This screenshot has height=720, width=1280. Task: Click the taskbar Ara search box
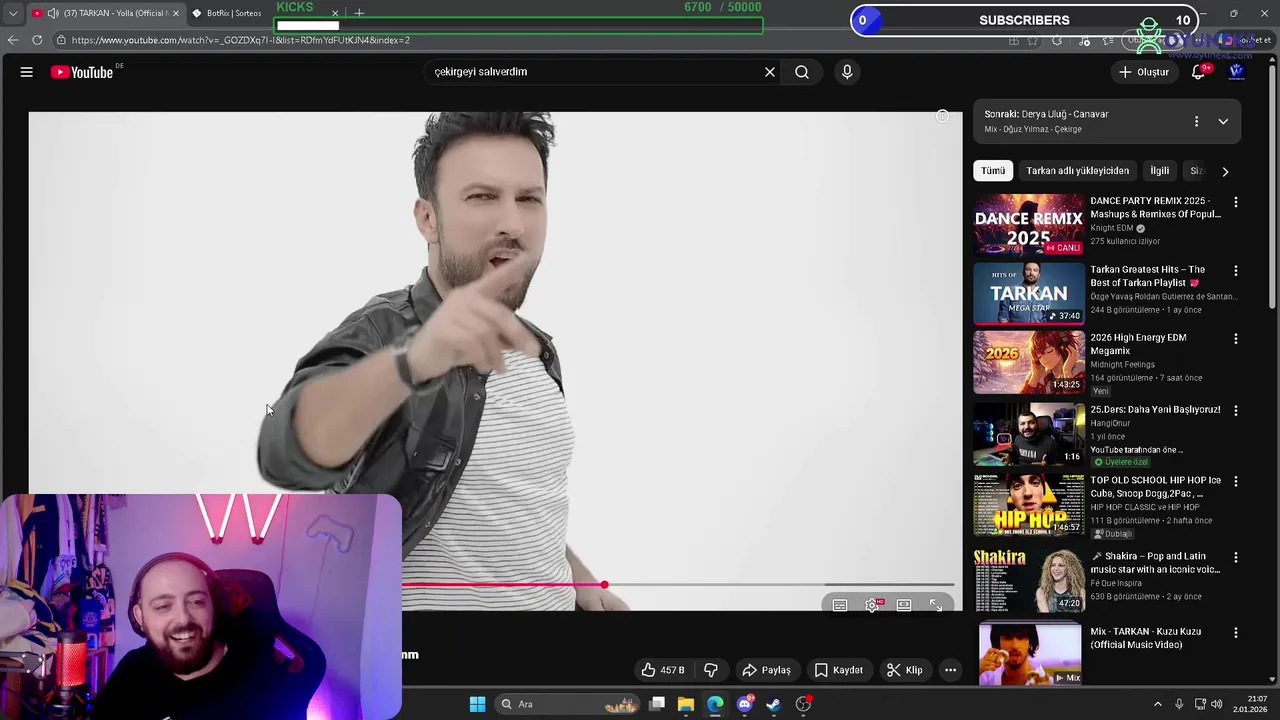tap(568, 704)
